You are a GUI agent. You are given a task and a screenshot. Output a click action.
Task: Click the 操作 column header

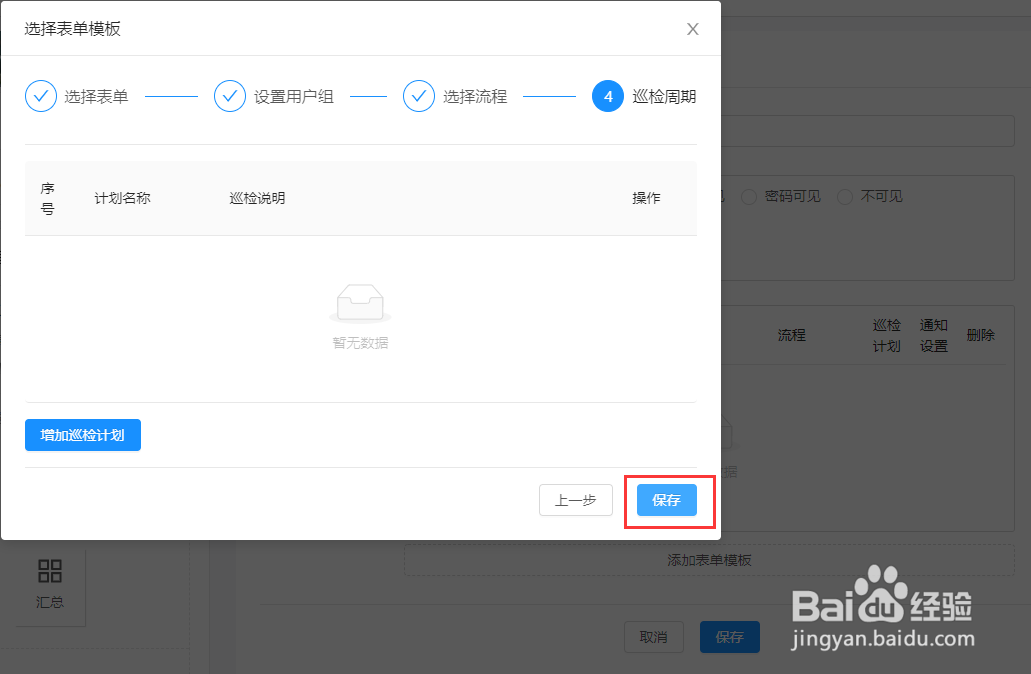(x=646, y=197)
